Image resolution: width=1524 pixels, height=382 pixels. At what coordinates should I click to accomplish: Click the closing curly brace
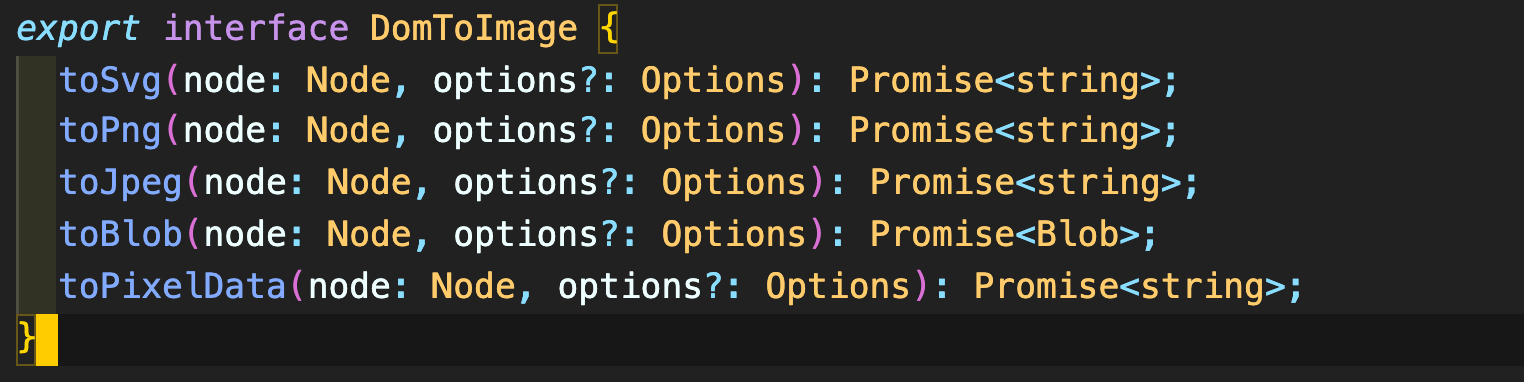click(x=27, y=340)
